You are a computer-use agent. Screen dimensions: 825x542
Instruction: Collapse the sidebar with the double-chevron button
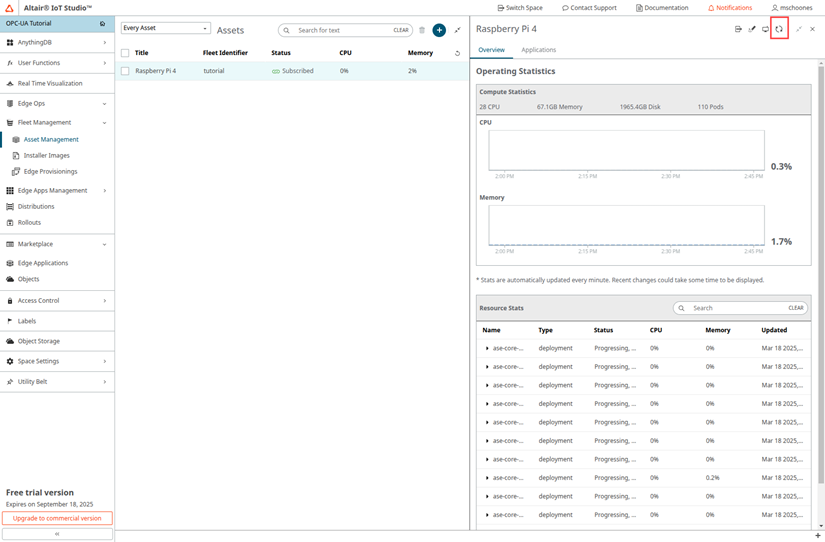coord(57,534)
